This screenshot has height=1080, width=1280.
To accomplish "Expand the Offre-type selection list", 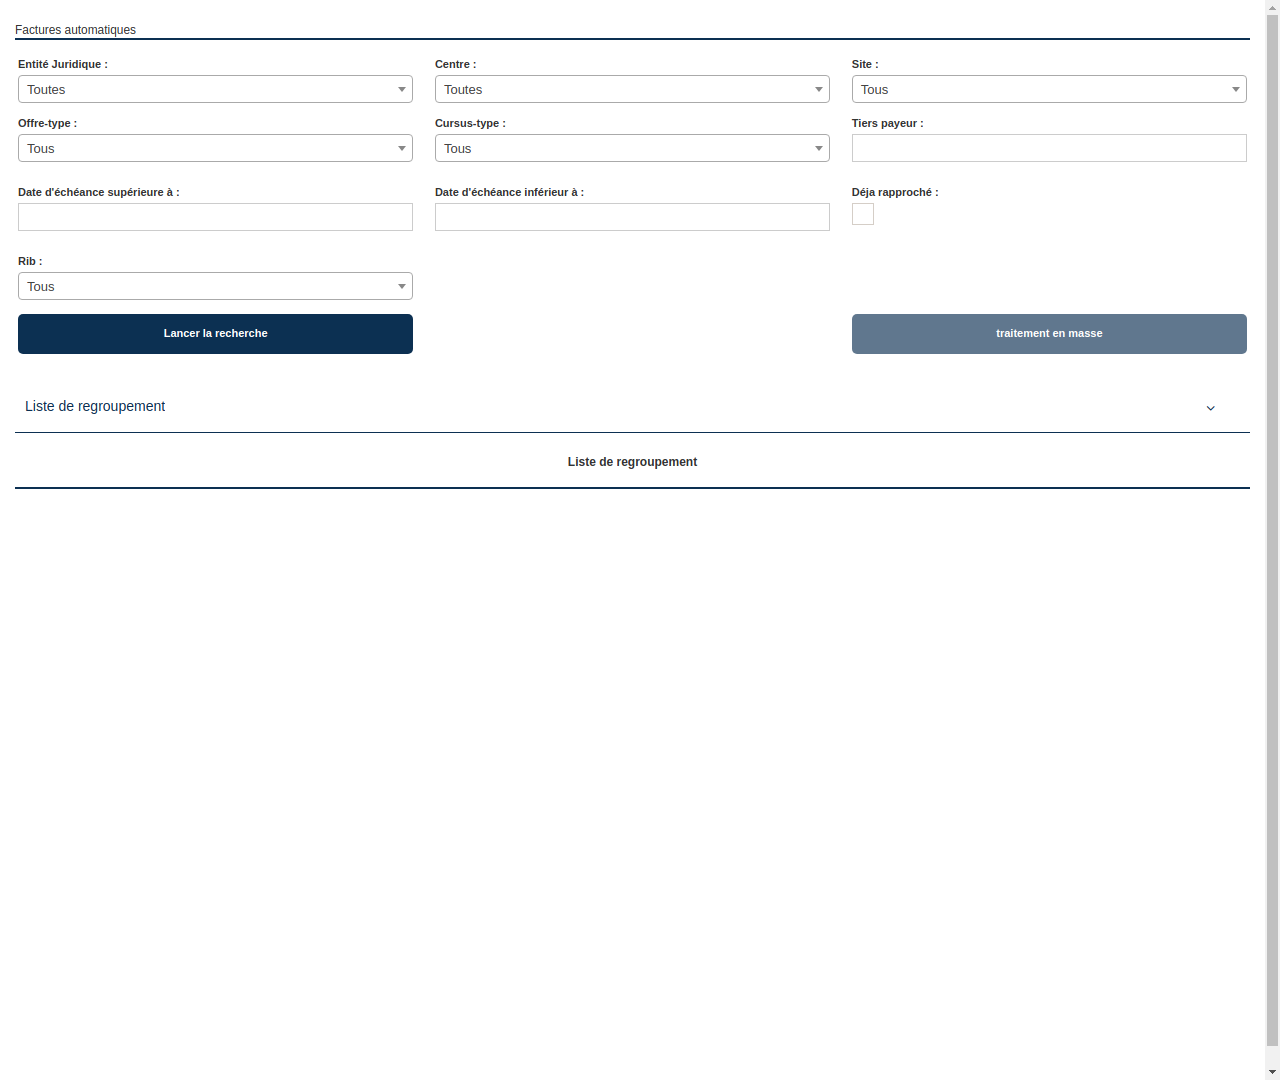I will [x=215, y=148].
